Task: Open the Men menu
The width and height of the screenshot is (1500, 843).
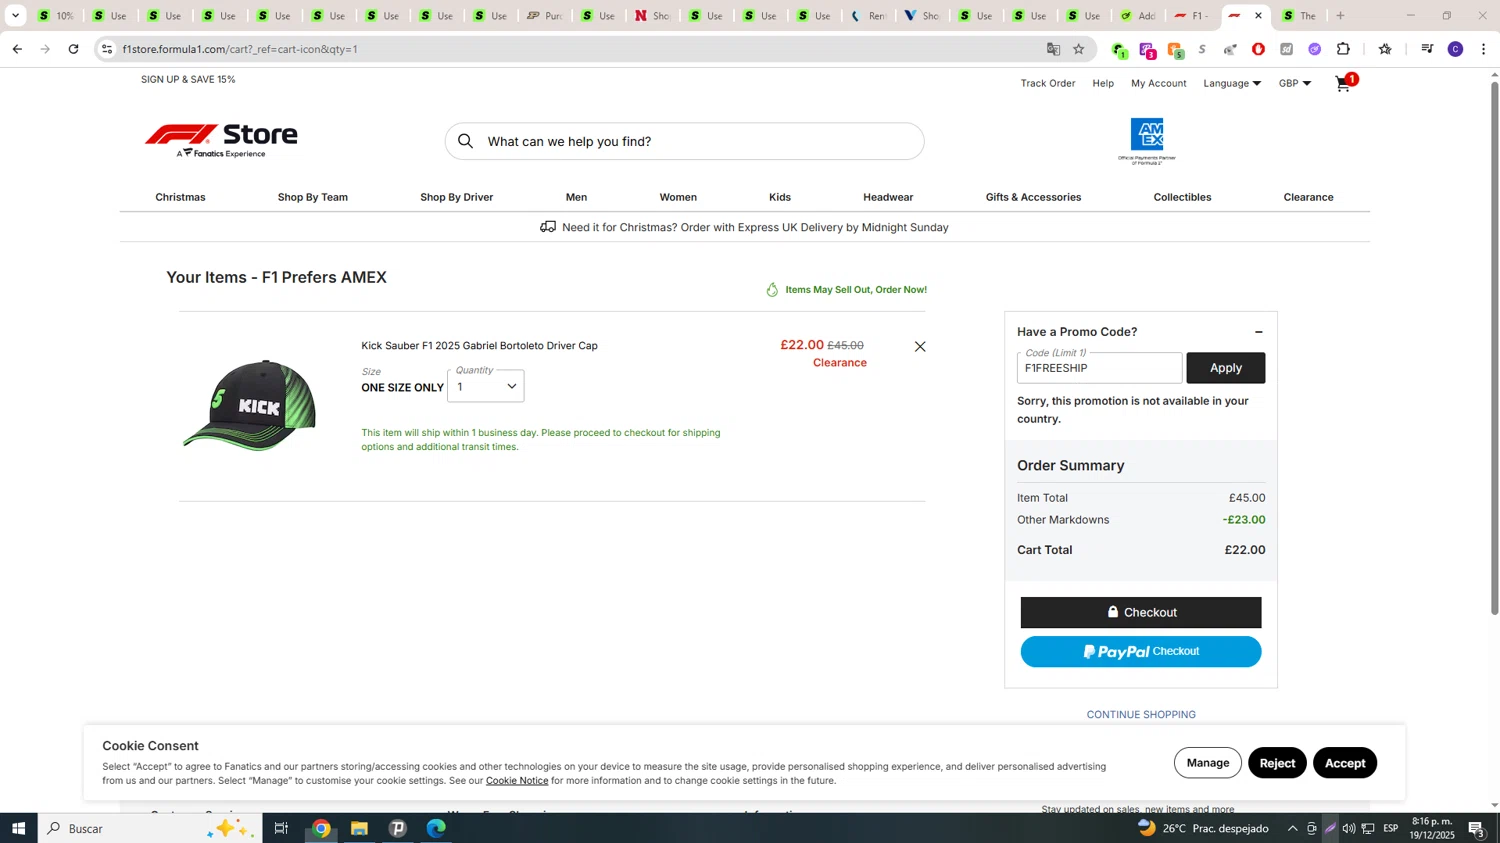Action: (x=576, y=197)
